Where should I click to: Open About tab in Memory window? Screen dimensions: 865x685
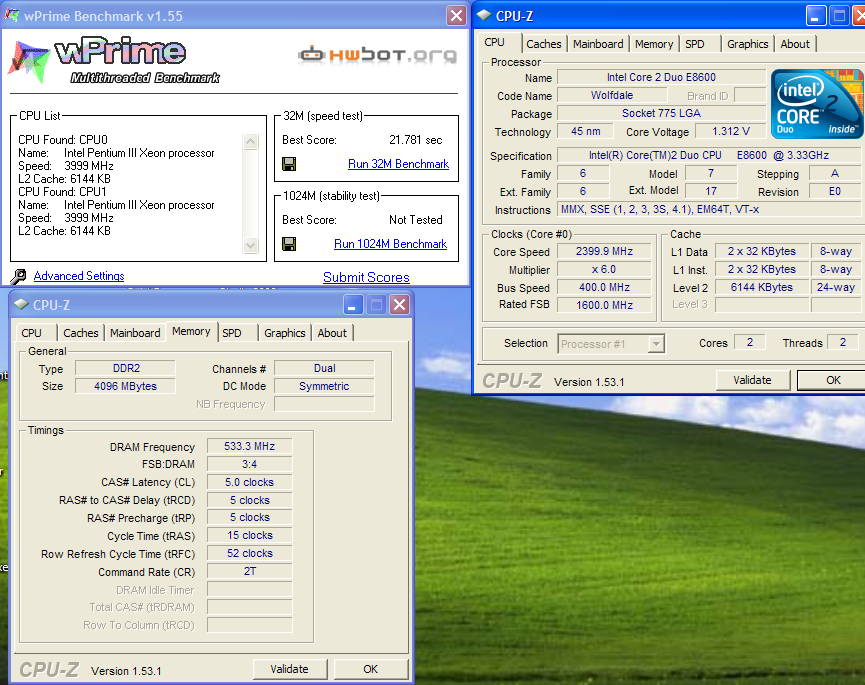(332, 333)
